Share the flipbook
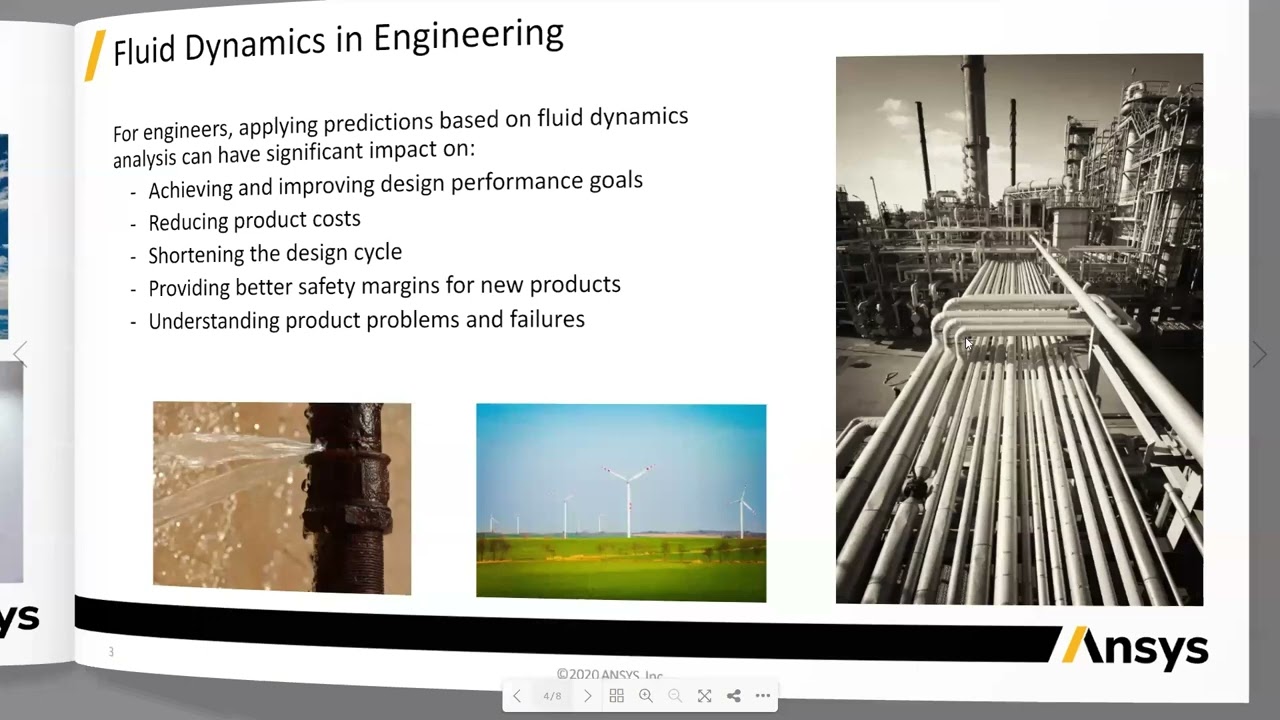This screenshot has height=720, width=1280. pyautogui.click(x=734, y=696)
